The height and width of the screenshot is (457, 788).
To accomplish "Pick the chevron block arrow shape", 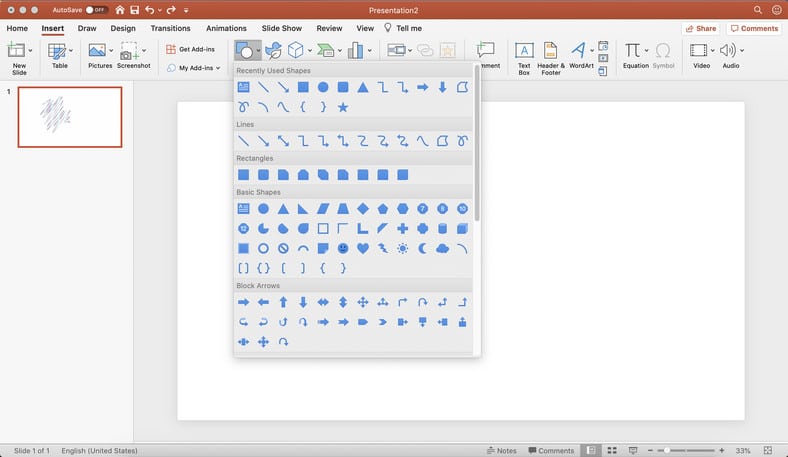I will [382, 322].
